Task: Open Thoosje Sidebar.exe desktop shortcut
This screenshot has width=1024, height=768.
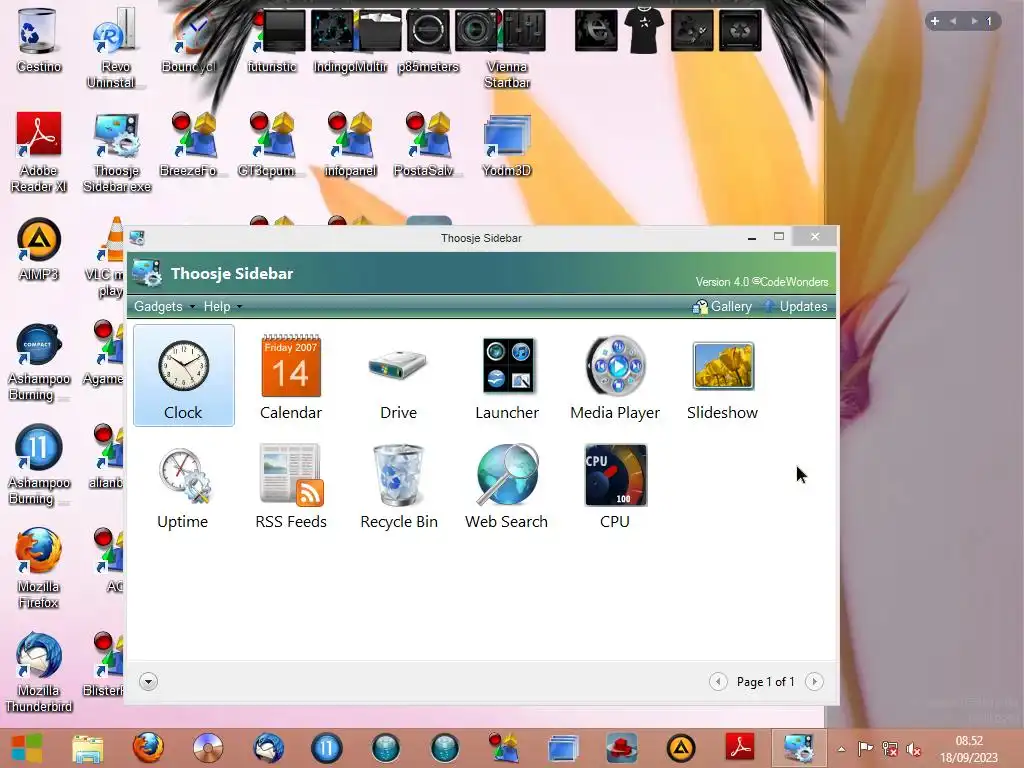Action: (117, 152)
